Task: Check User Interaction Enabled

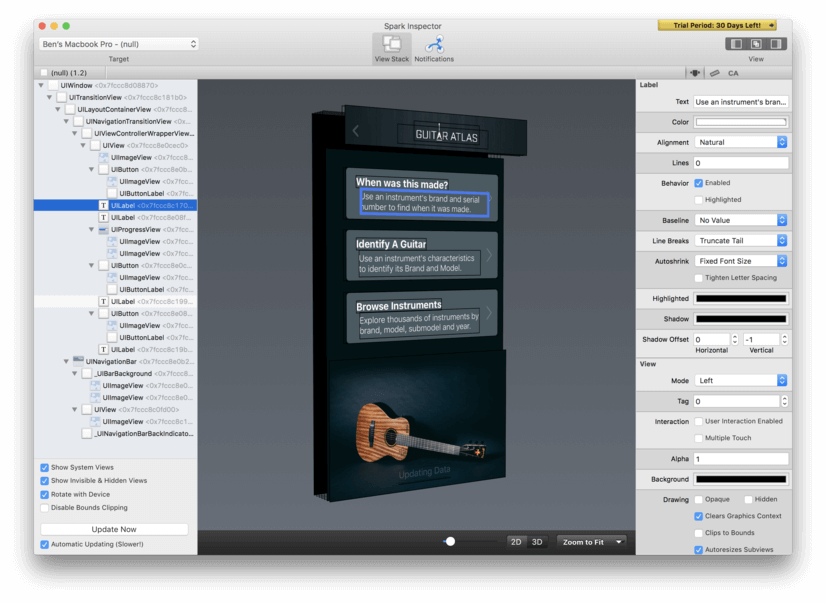Action: pyautogui.click(x=699, y=421)
